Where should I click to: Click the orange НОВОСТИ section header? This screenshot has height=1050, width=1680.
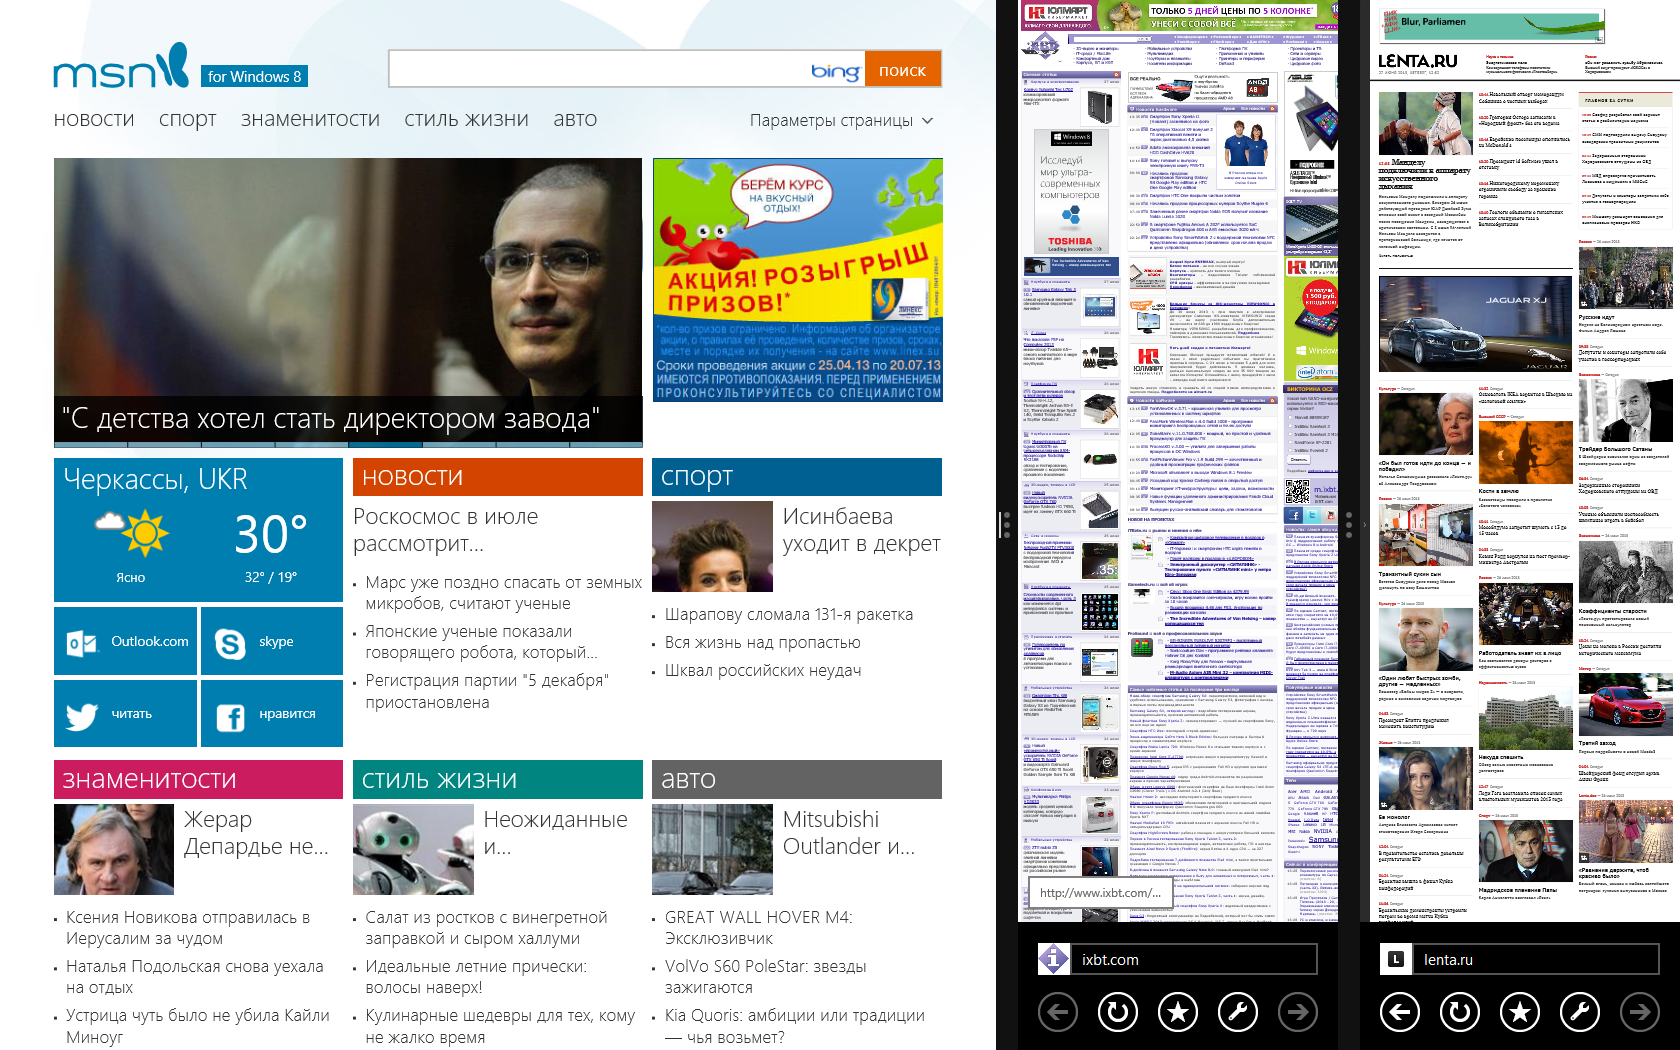[498, 477]
